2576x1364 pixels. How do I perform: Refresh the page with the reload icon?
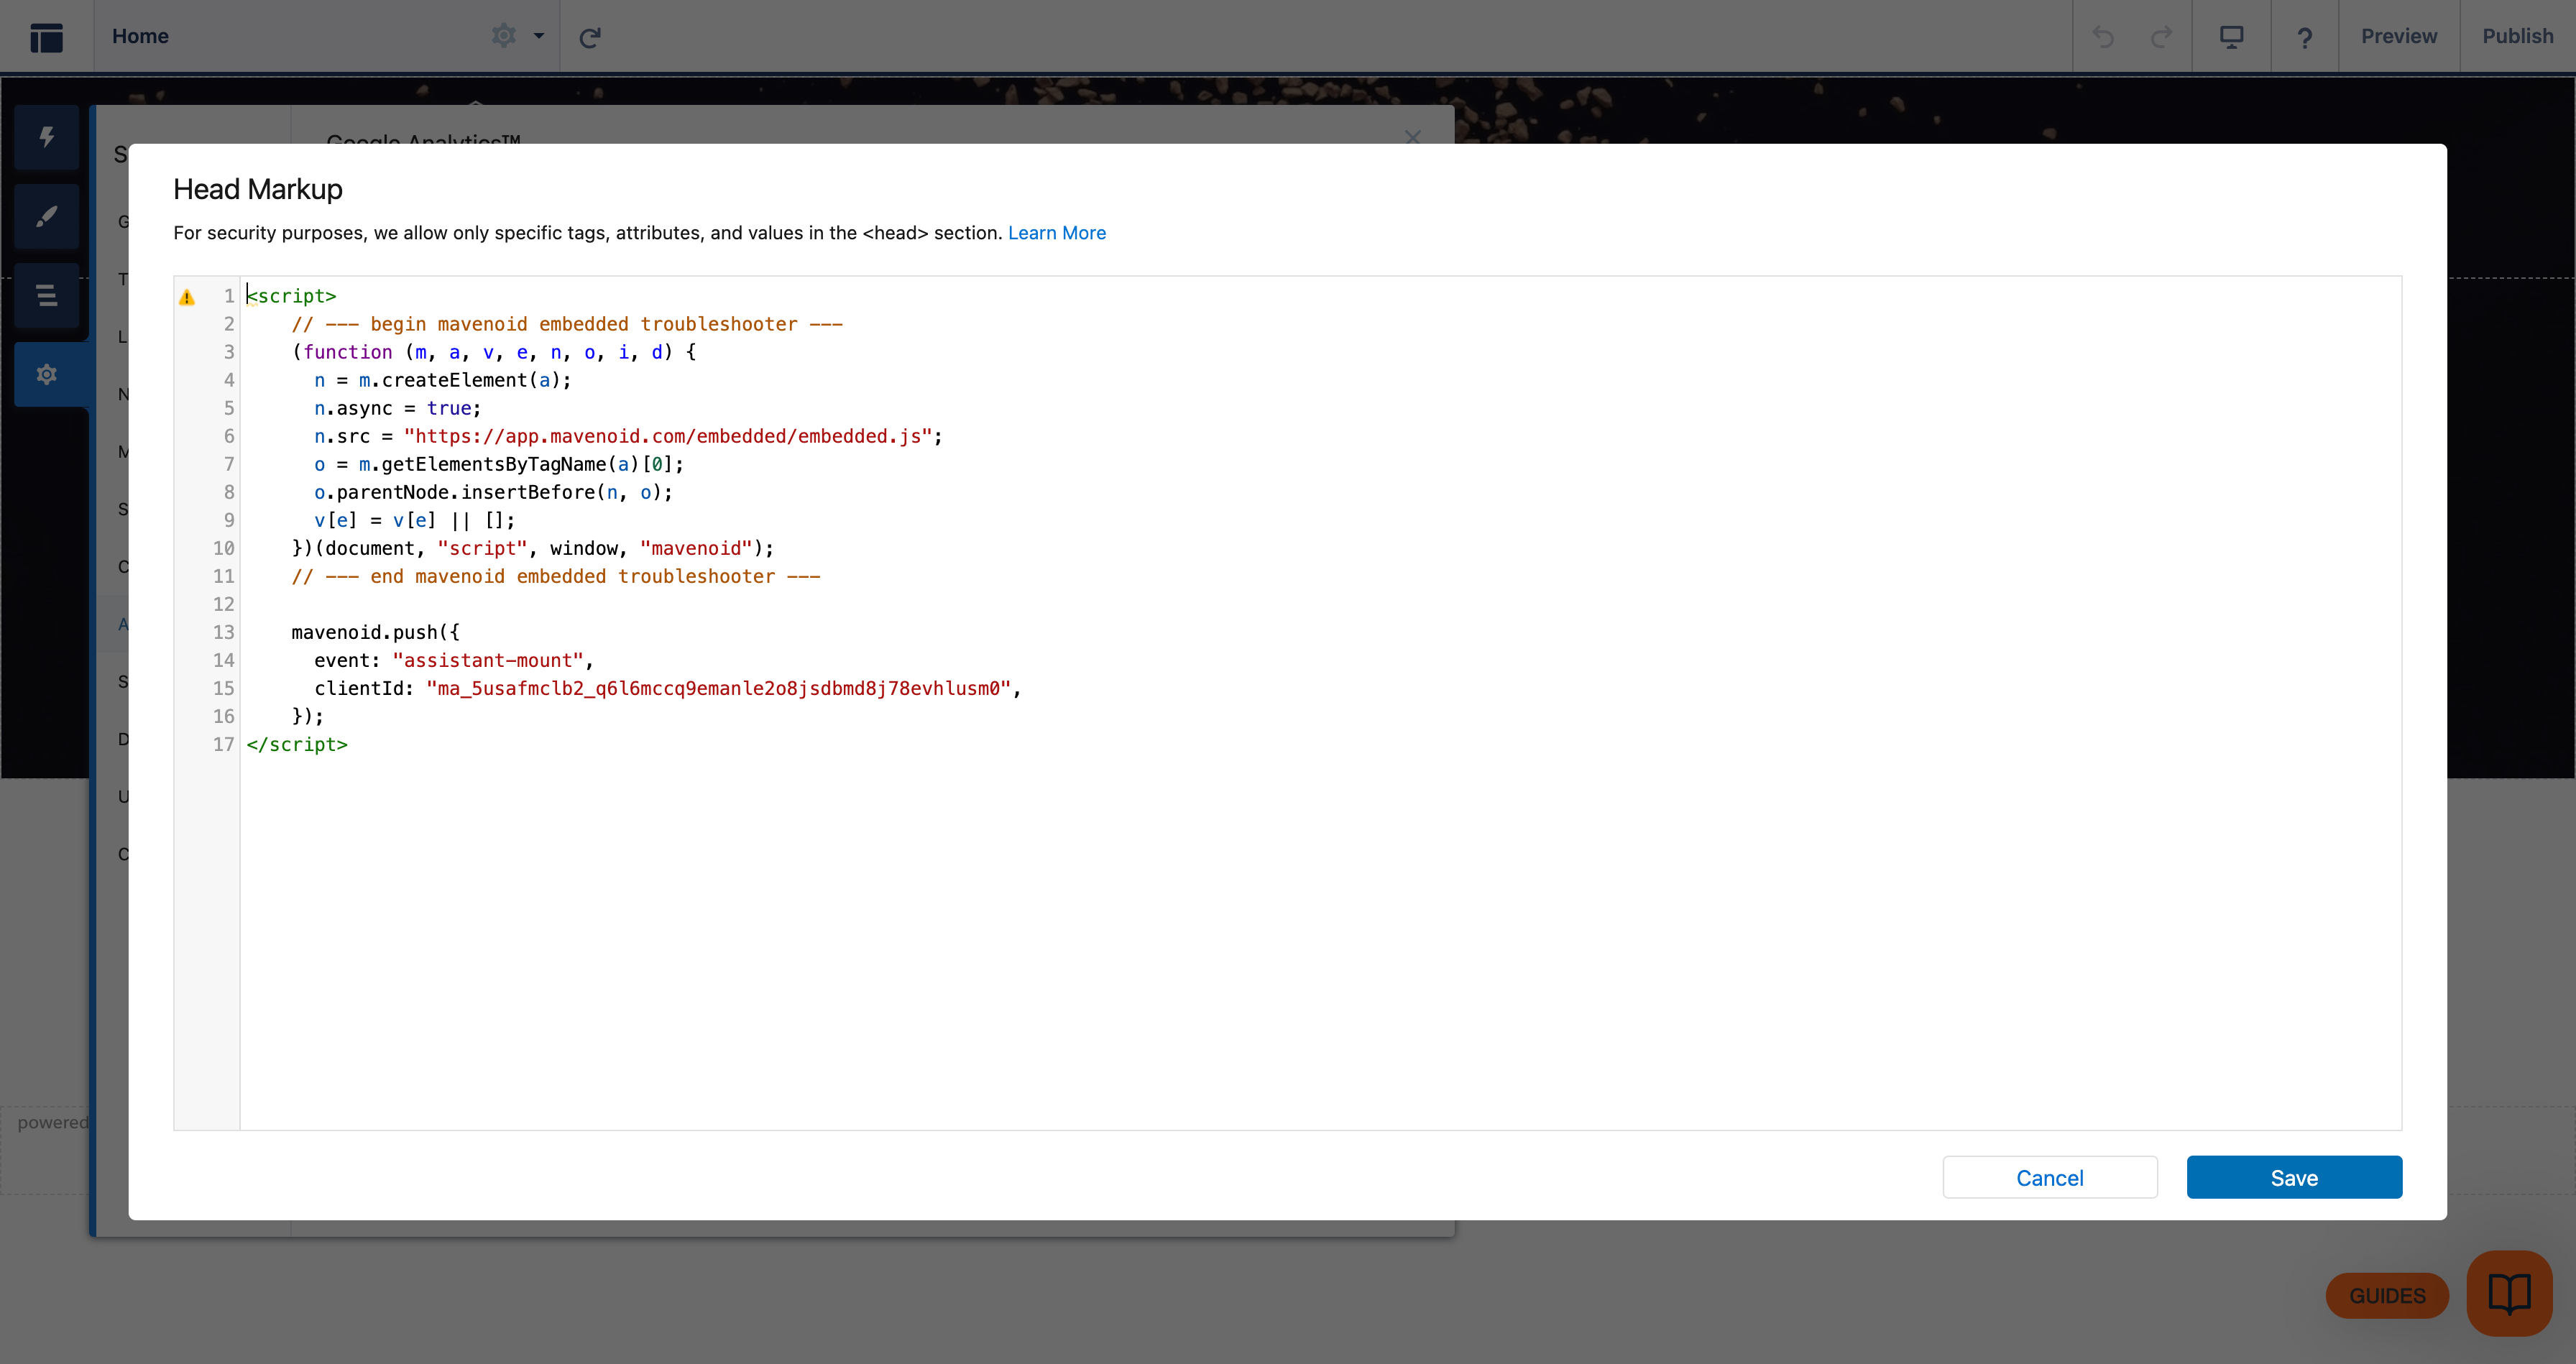pos(590,37)
